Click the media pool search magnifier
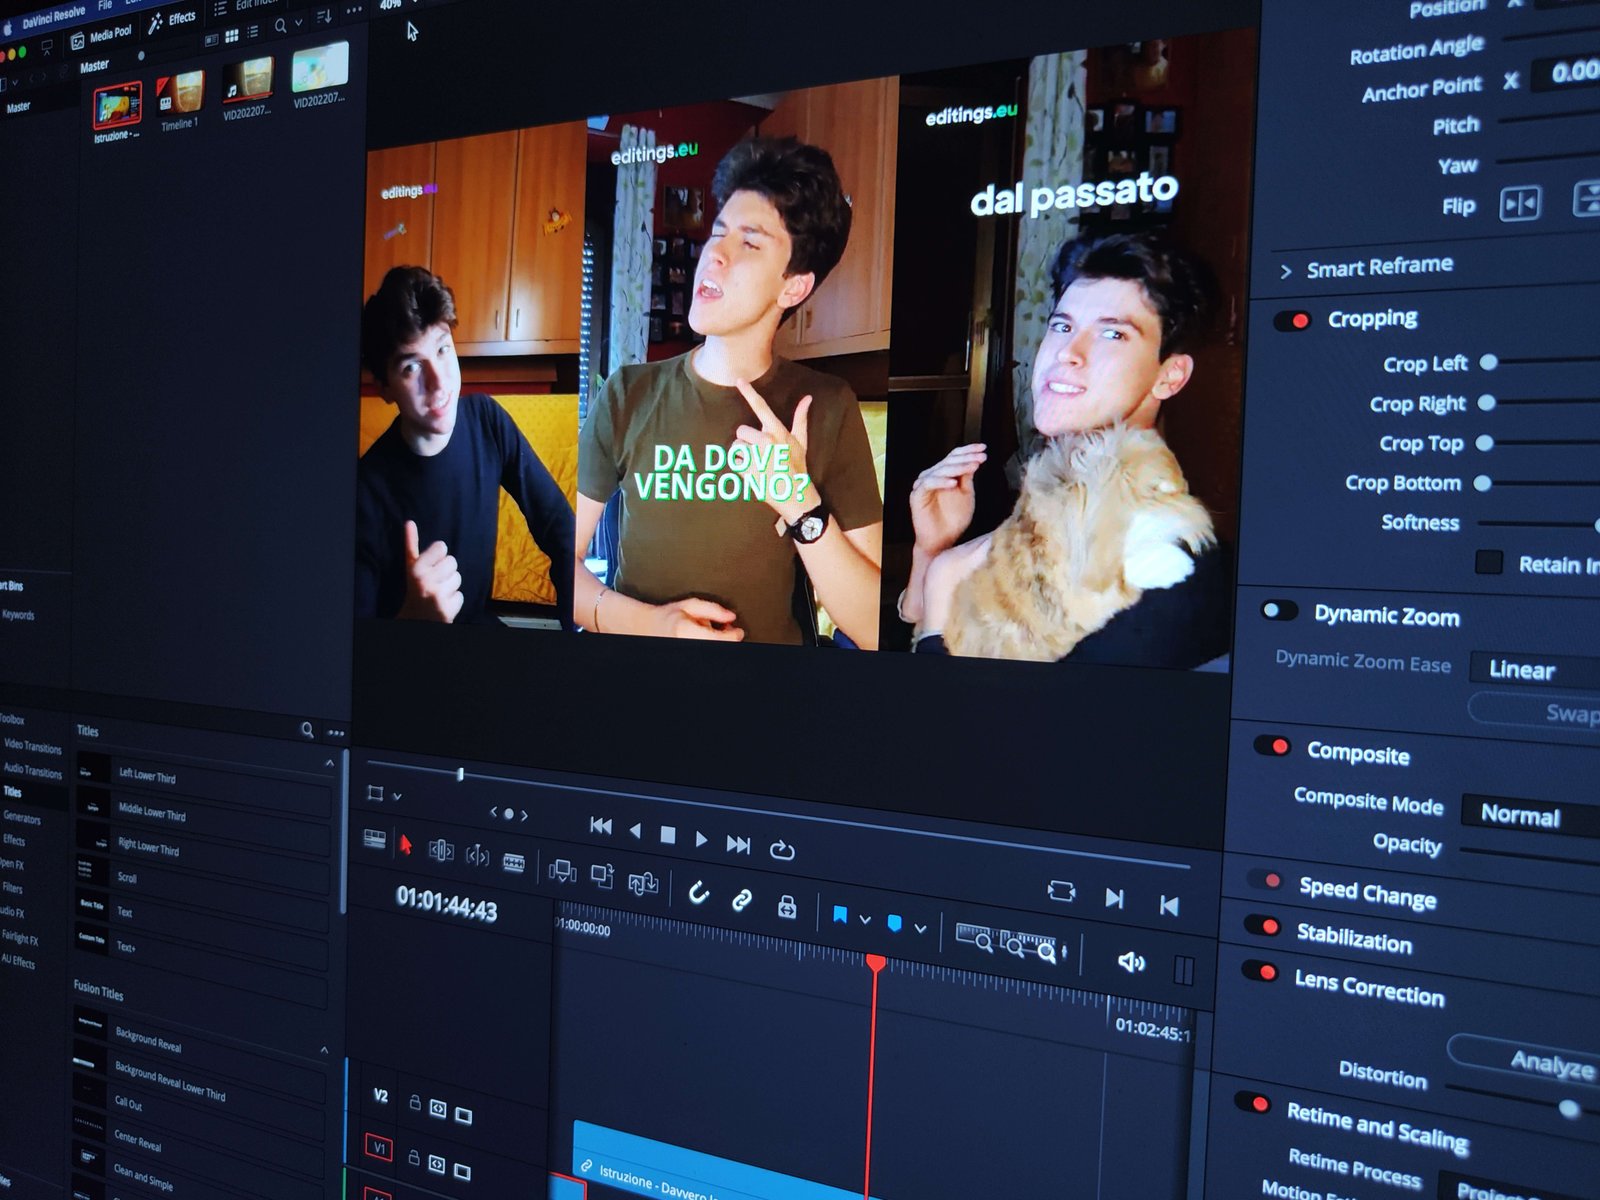1600x1200 pixels. (x=281, y=25)
